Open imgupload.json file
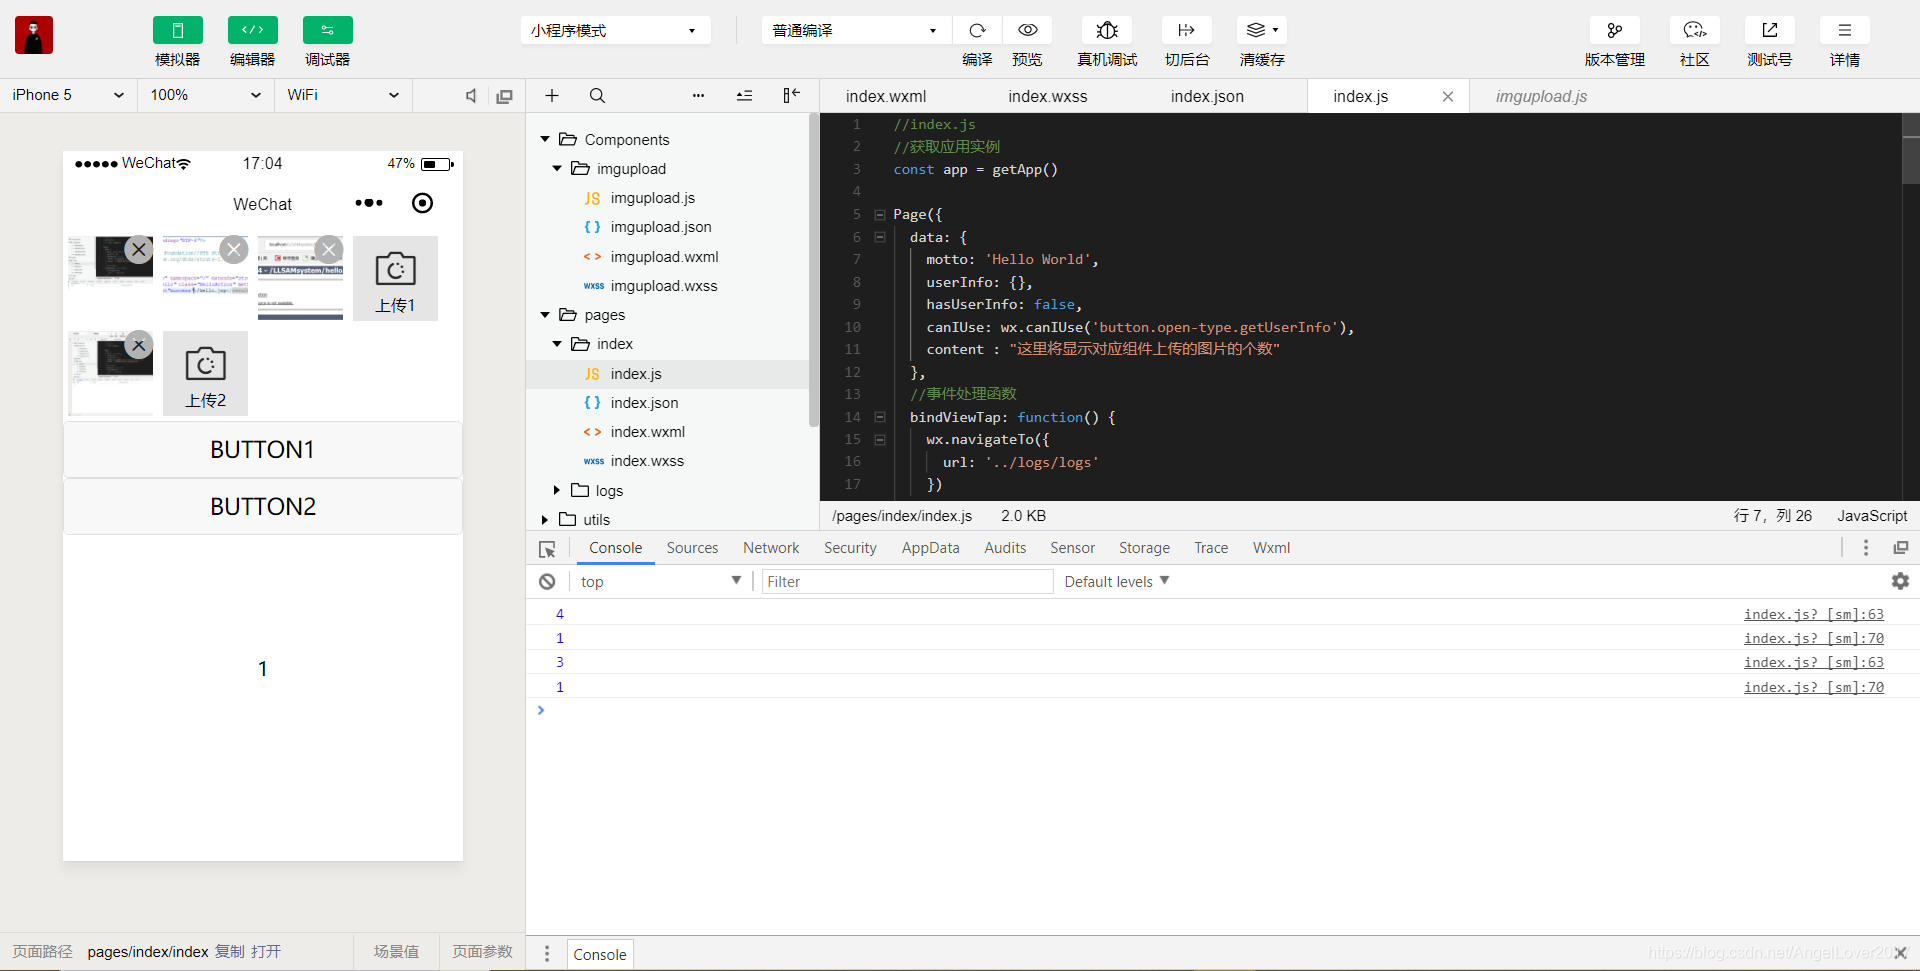Image resolution: width=1920 pixels, height=971 pixels. 661,227
